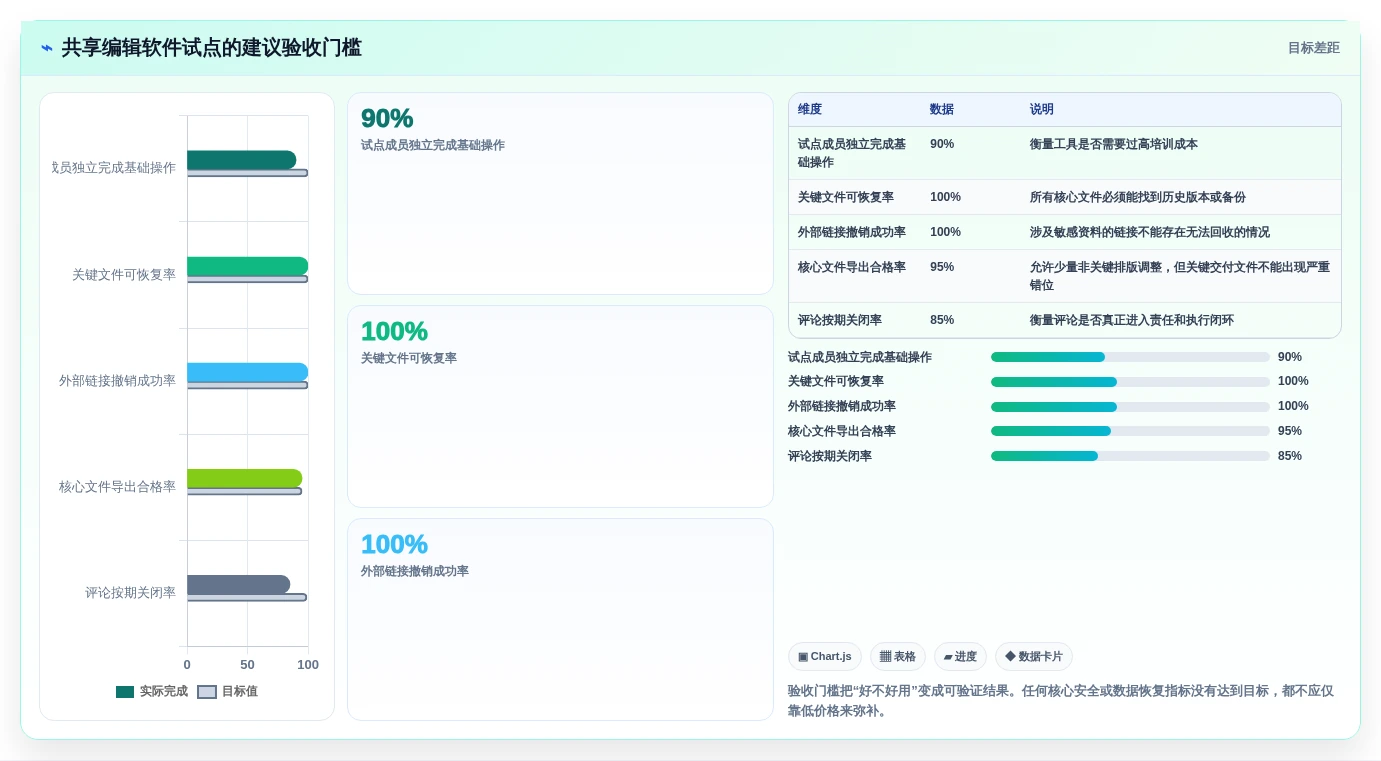Image resolution: width=1381 pixels, height=761 pixels.
Task: Select the 进度 tag chip
Action: (960, 656)
